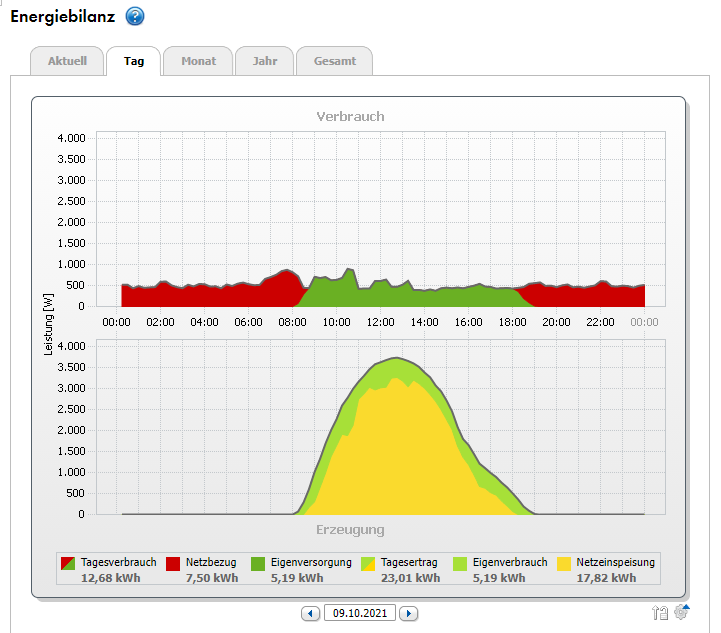
Task: Switch to the Aktuell tab
Action: click(67, 61)
